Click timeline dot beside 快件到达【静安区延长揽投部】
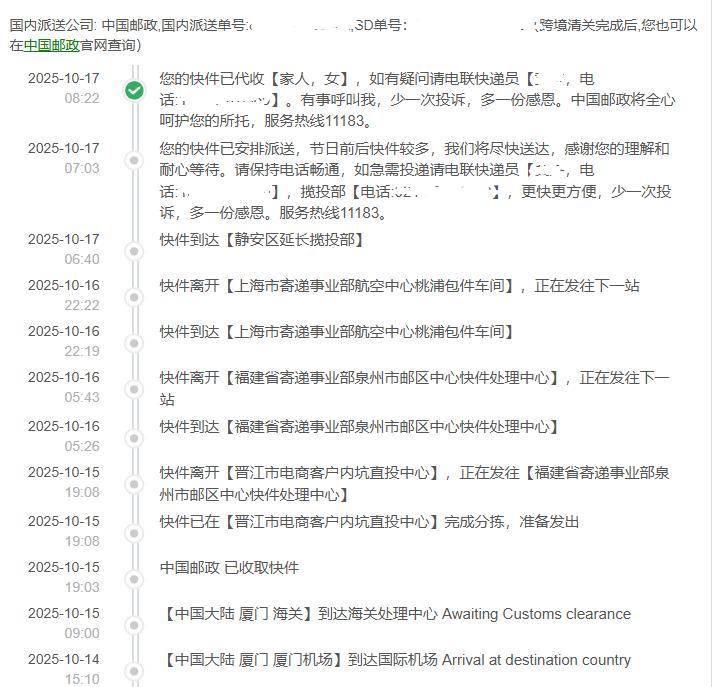Image resolution: width=712 pixels, height=687 pixels. point(134,251)
